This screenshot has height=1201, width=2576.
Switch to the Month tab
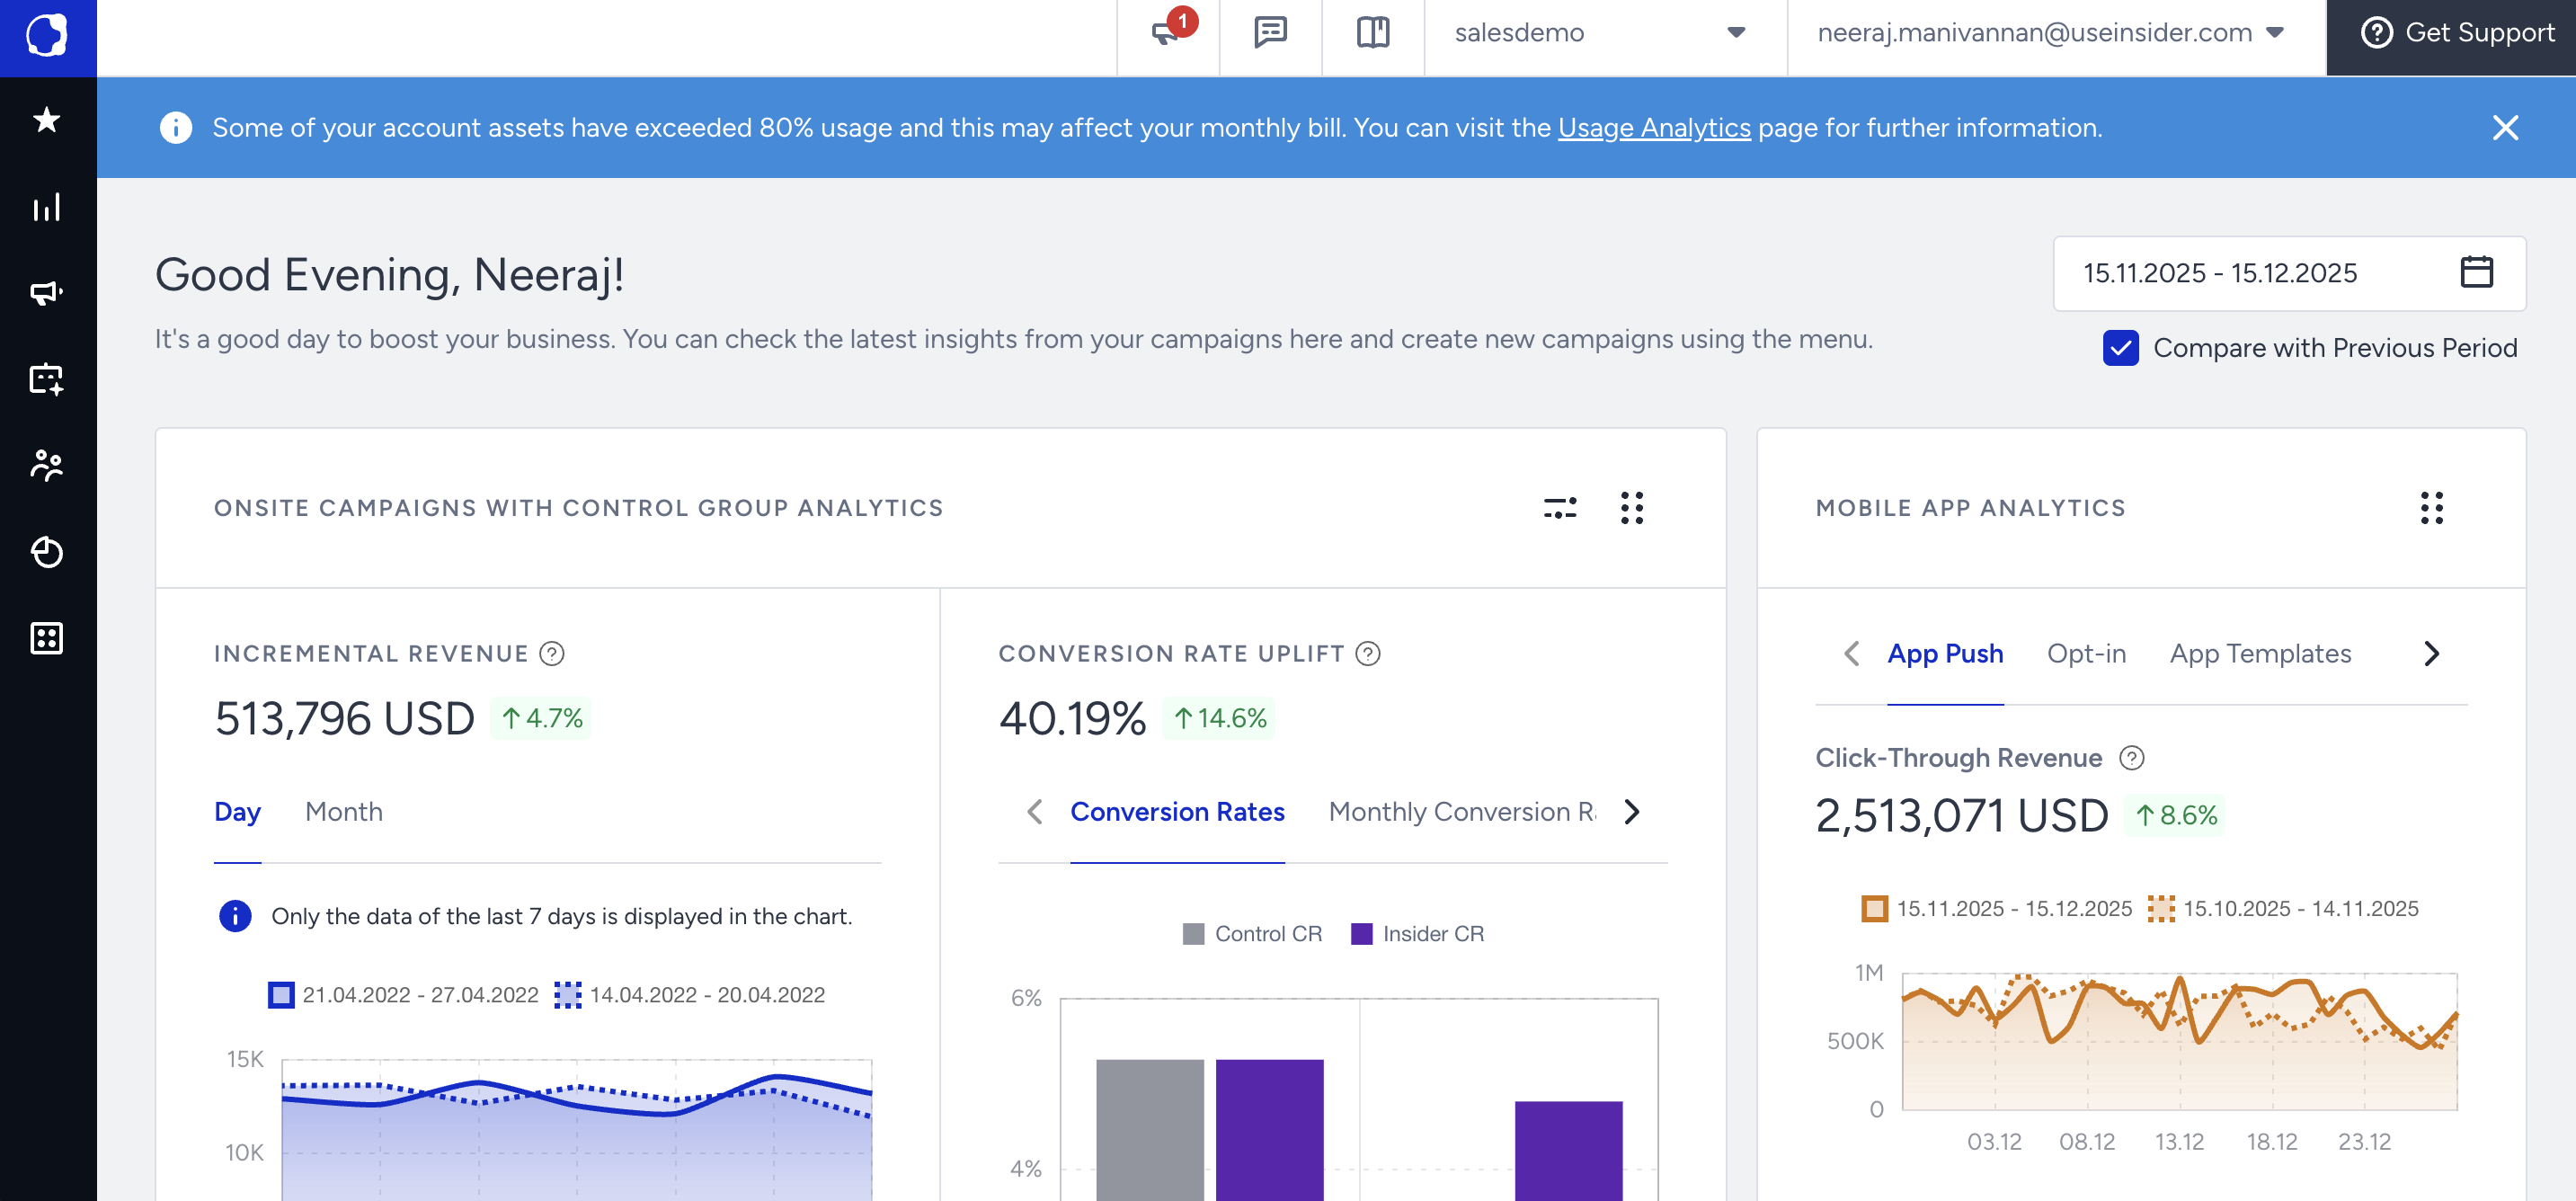343,812
